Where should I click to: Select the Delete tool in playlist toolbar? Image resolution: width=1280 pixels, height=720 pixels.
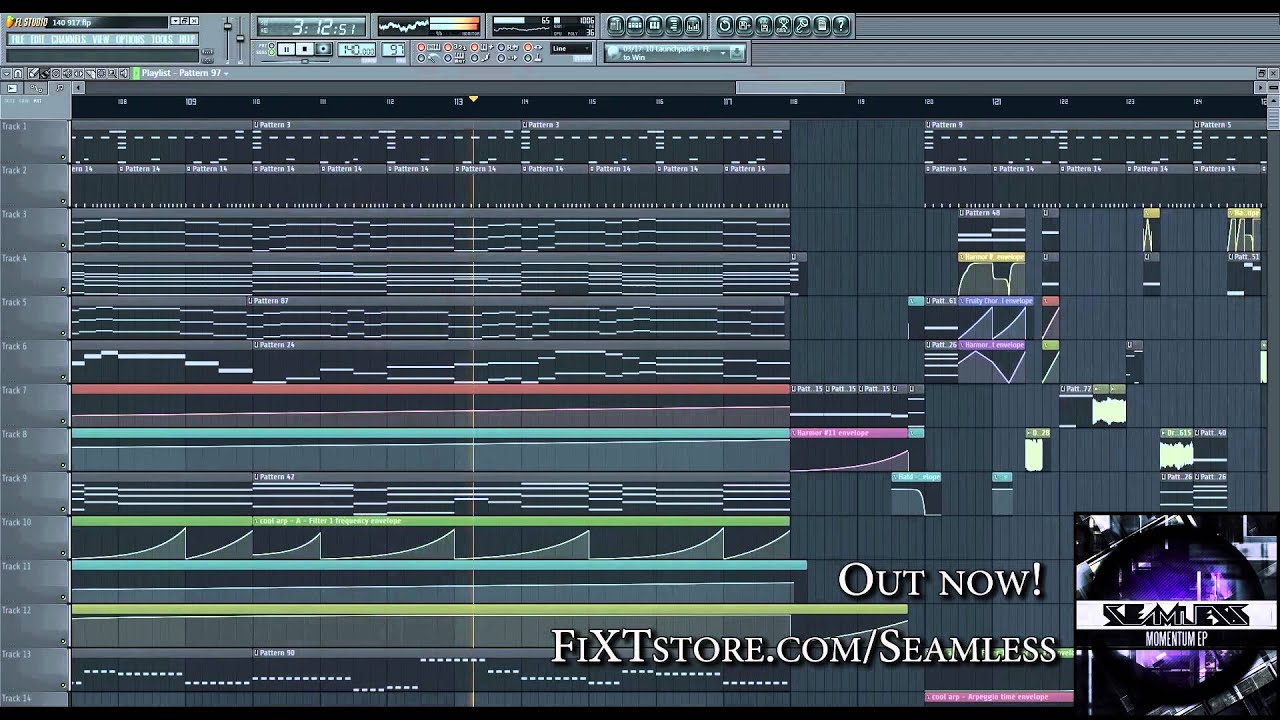[x=56, y=73]
